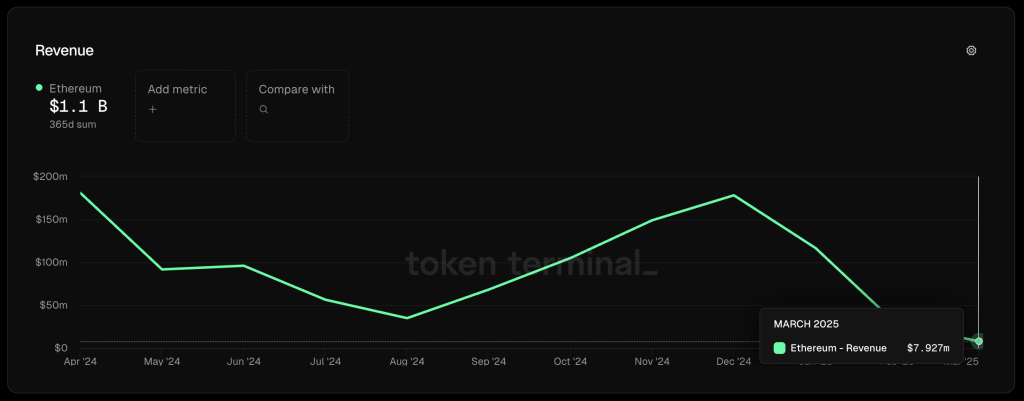Click the $1.1 B revenue total
Image resolution: width=1024 pixels, height=401 pixels.
click(78, 106)
